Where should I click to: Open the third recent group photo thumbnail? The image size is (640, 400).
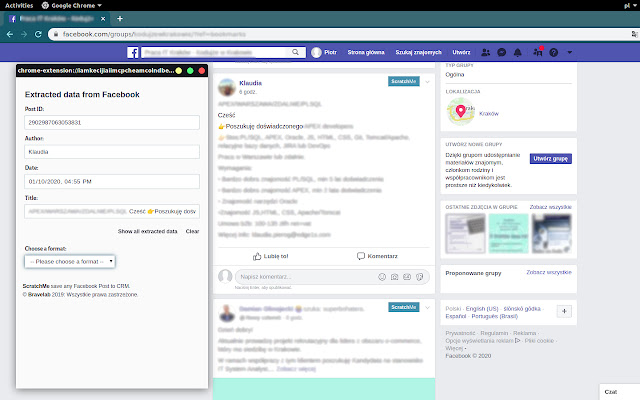(x=551, y=234)
